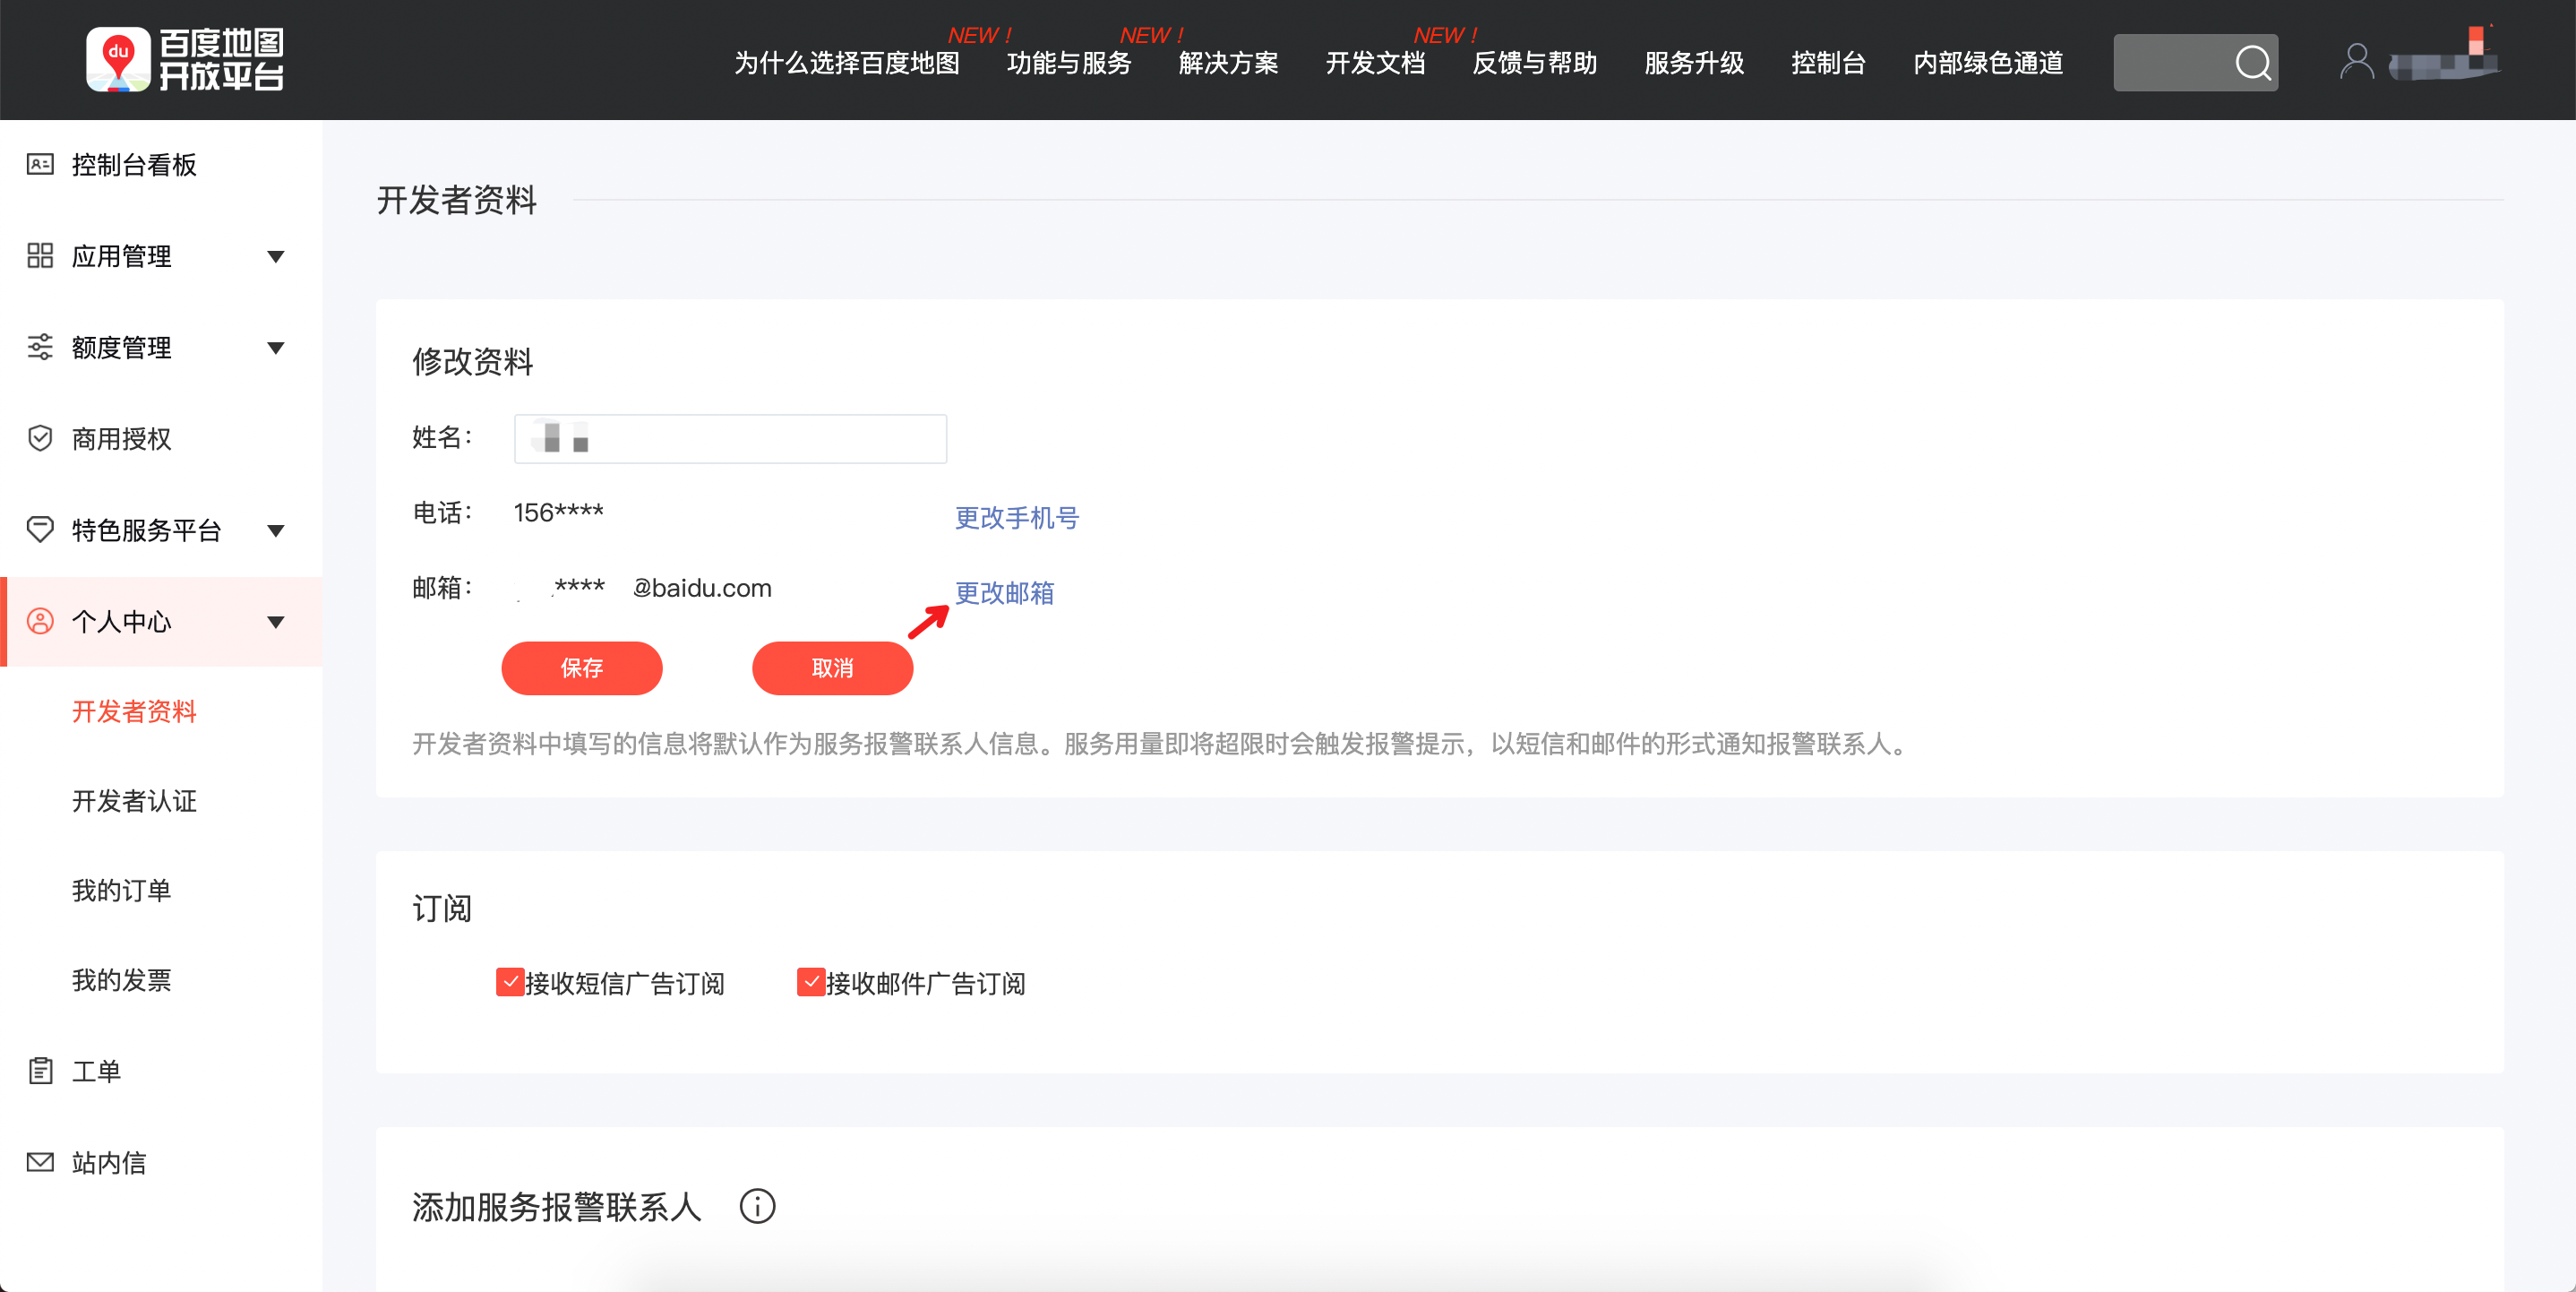Expand the 额度管理 dropdown arrow

(x=276, y=348)
